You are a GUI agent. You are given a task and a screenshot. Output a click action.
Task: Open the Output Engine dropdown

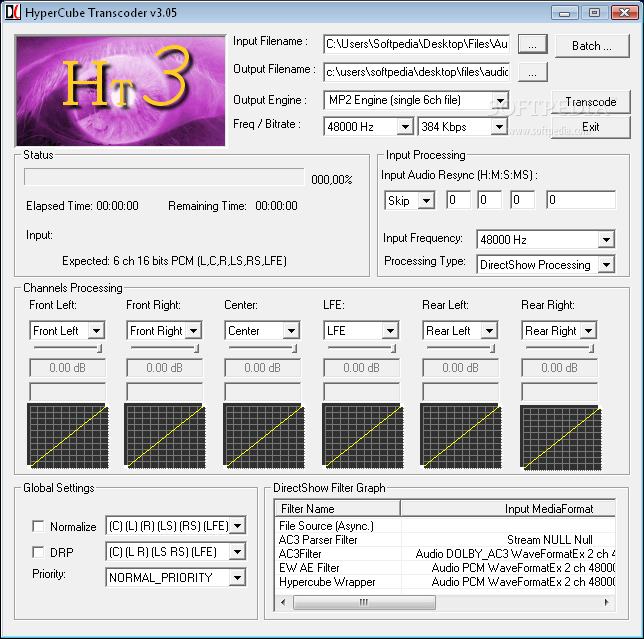click(x=500, y=101)
